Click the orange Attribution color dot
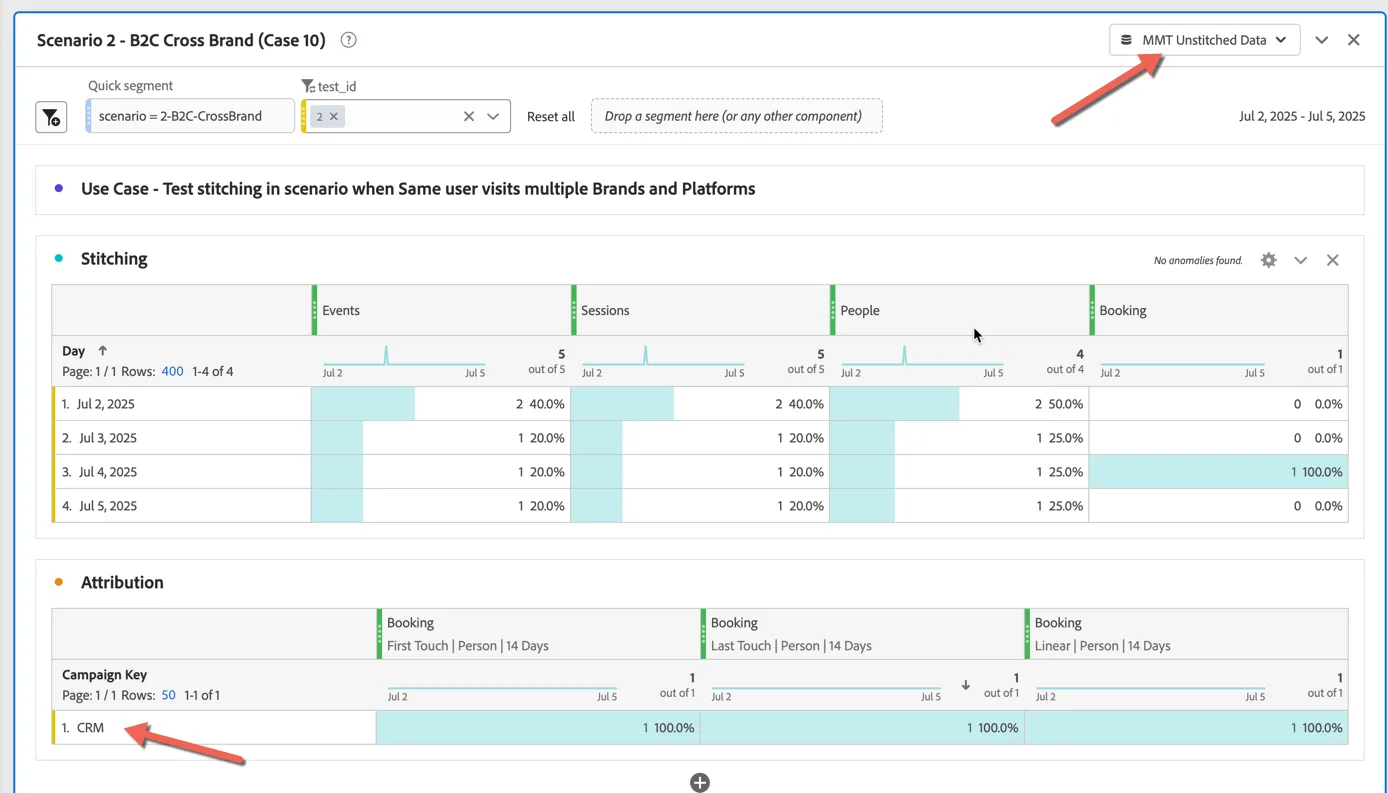Viewport: 1388px width, 793px height. tap(59, 582)
